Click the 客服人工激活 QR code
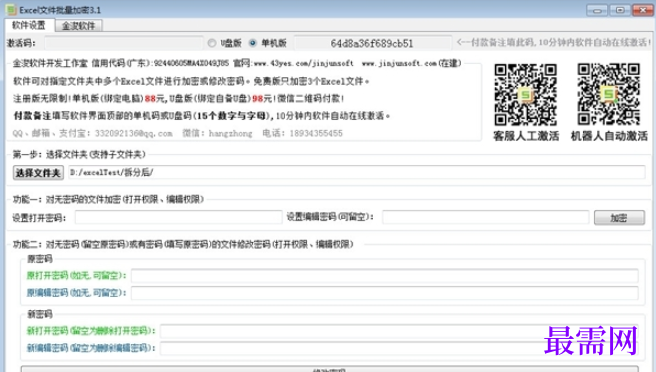Viewport: 656px width, 372px height. 525,95
